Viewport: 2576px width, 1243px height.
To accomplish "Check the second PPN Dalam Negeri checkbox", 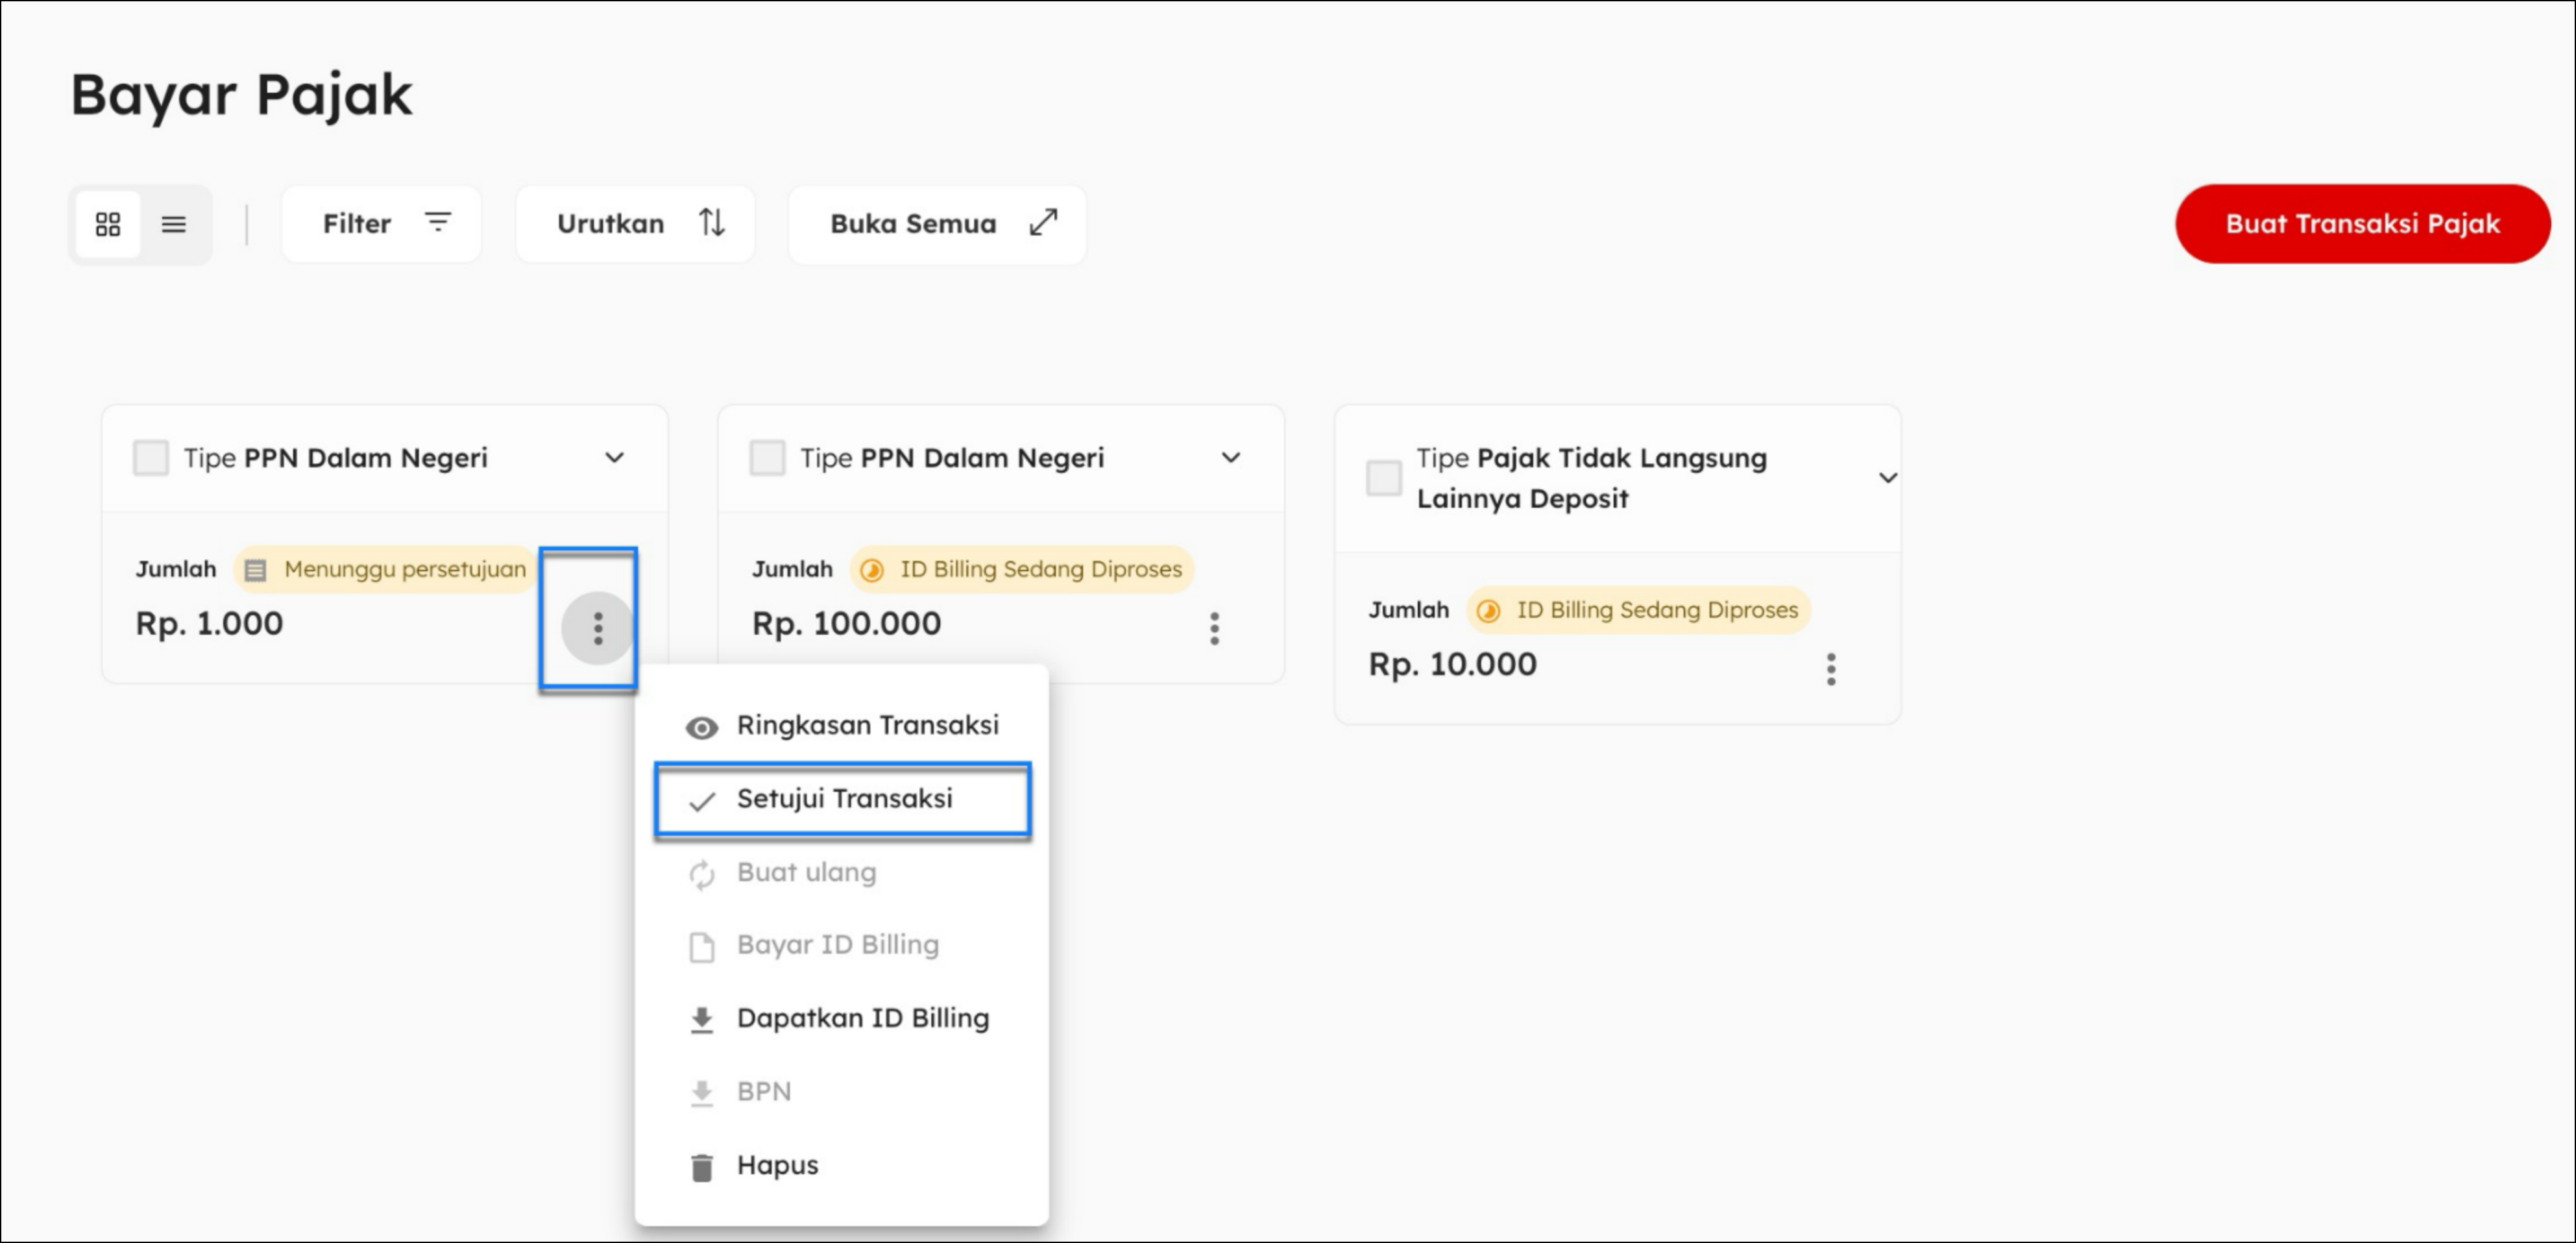I will coord(767,458).
